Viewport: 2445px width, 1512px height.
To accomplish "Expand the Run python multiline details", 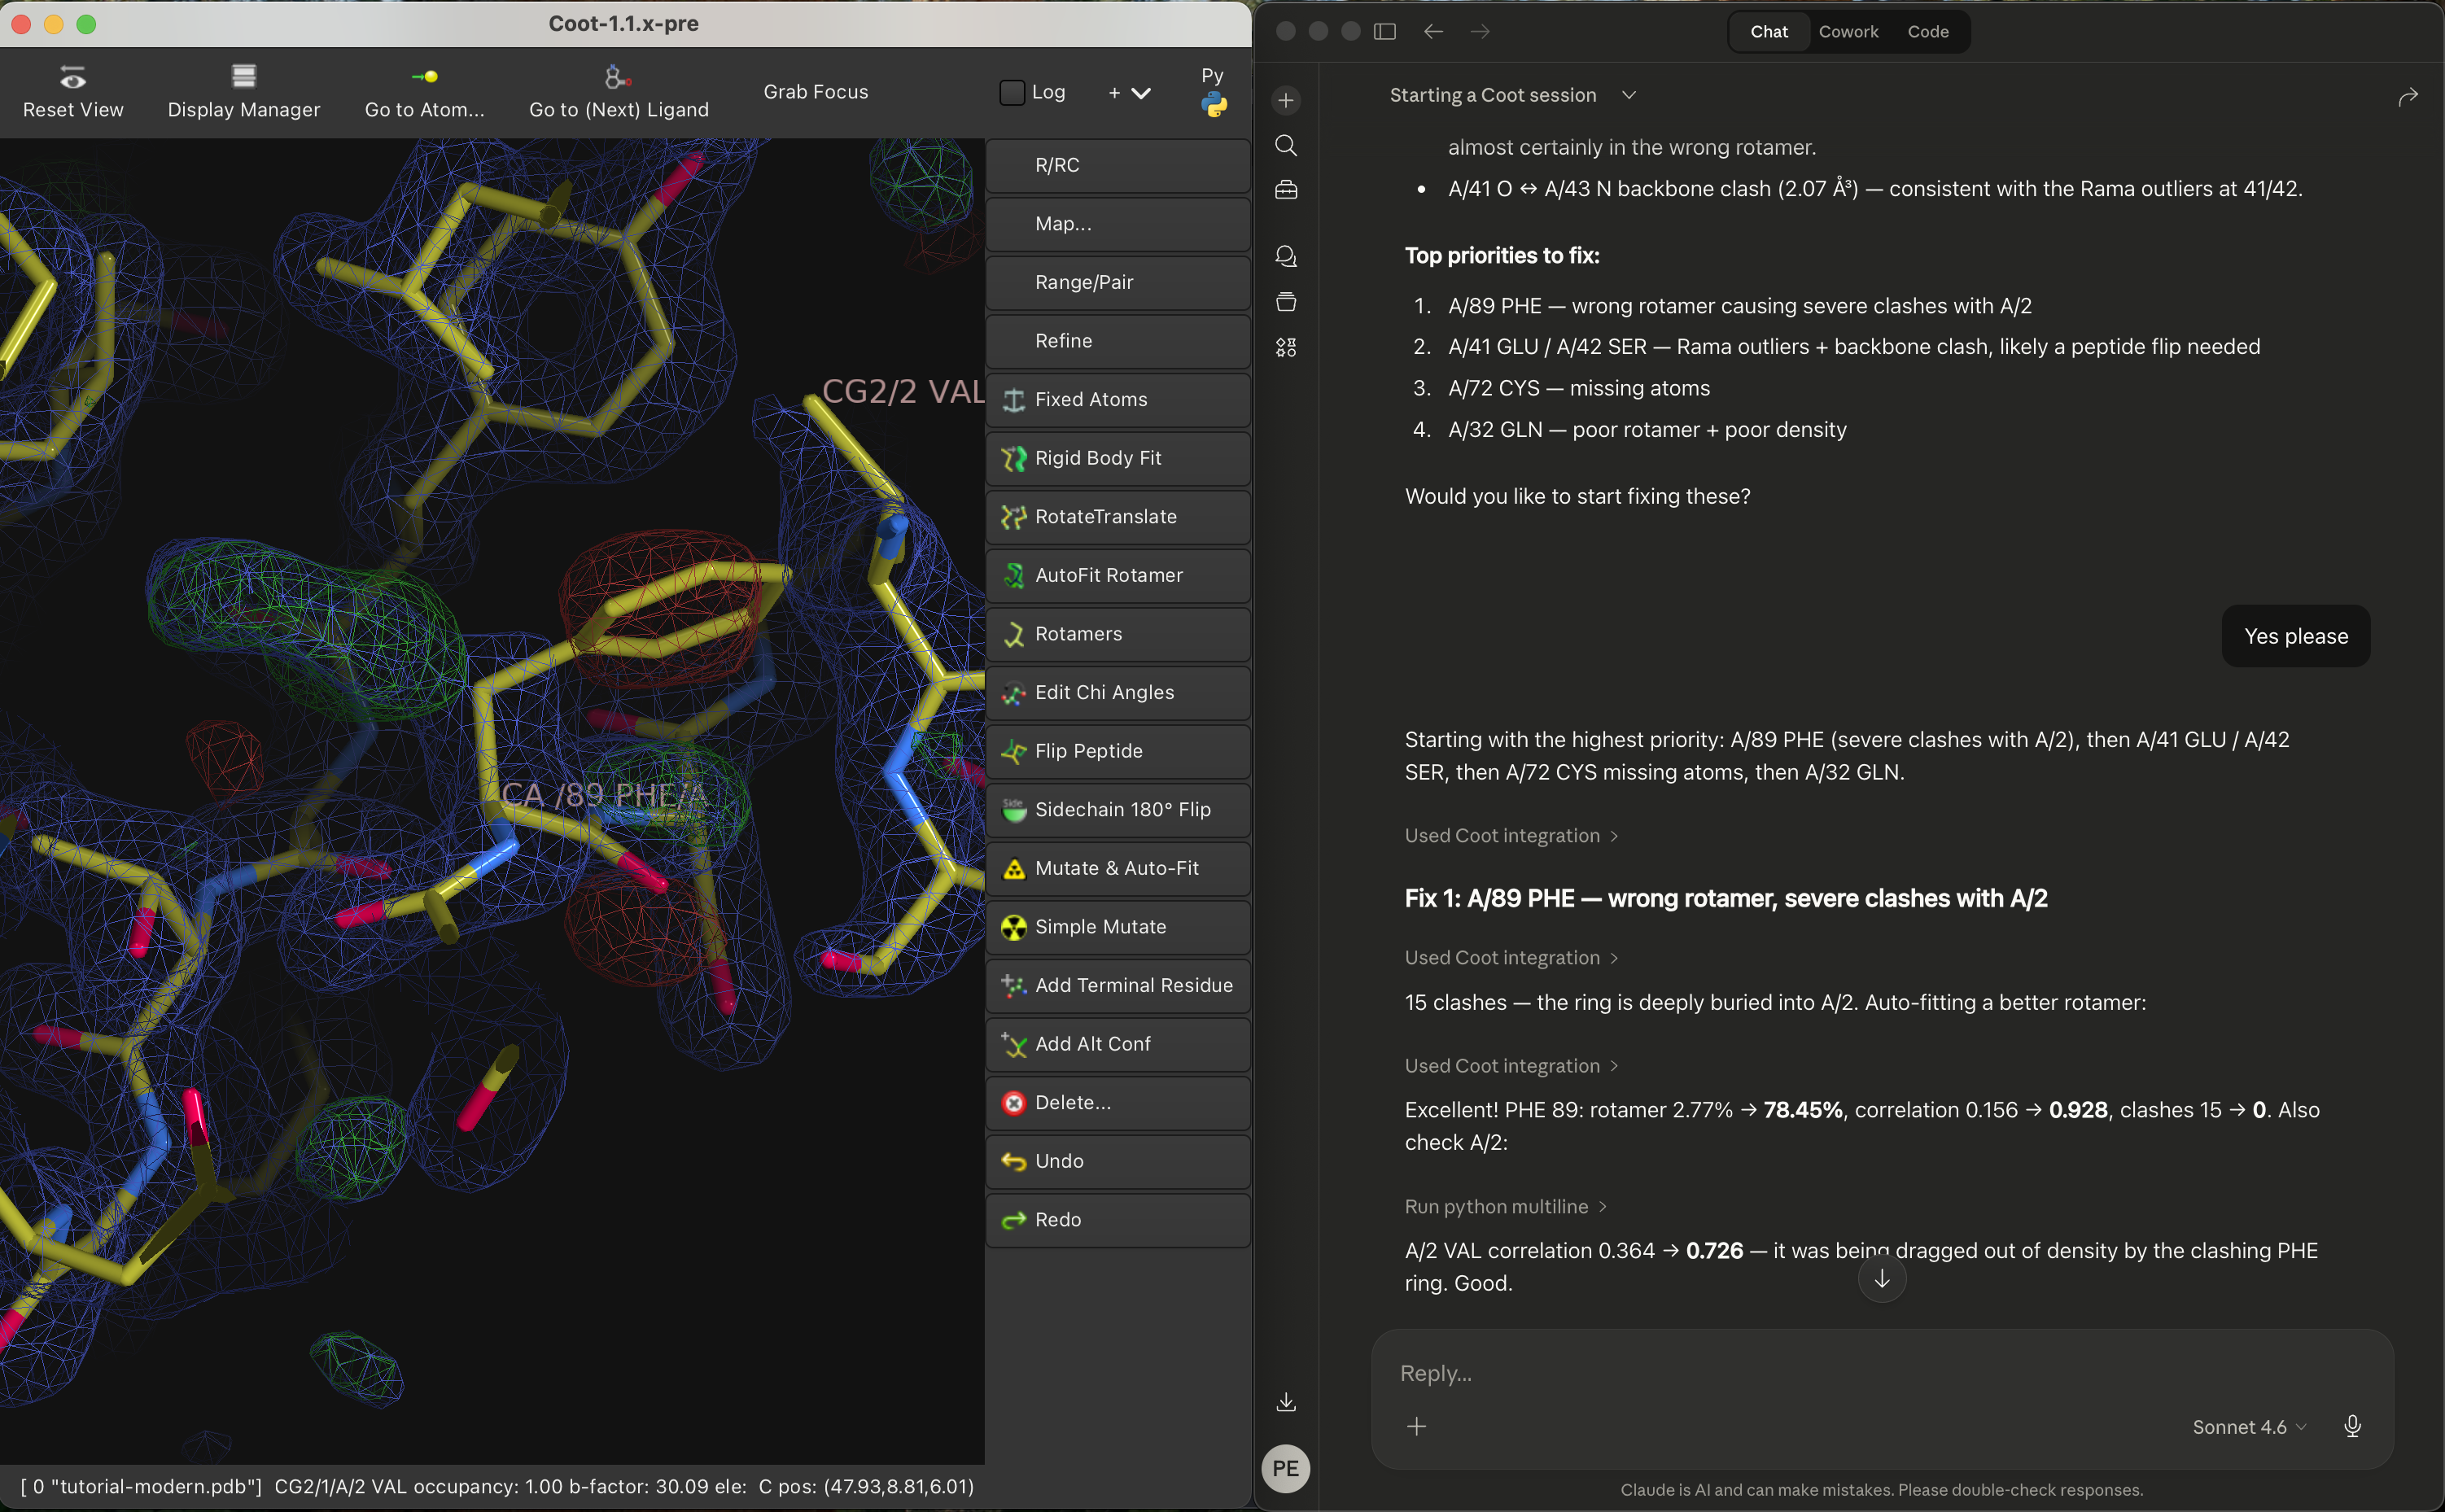I will [1505, 1206].
